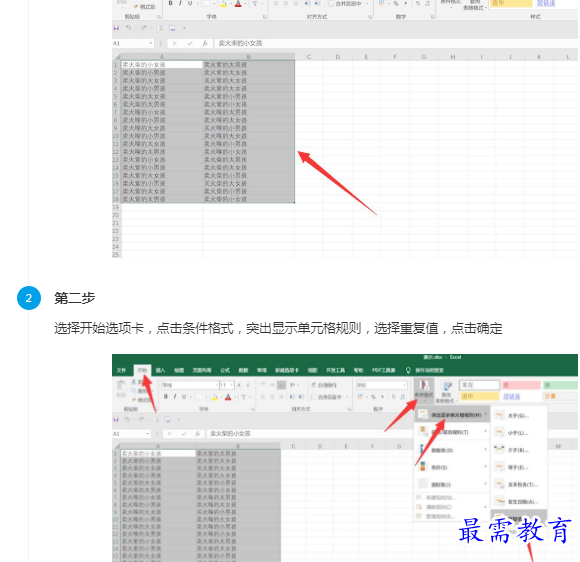
Task: Switch to 数据 tab in lower Excel
Action: [243, 370]
